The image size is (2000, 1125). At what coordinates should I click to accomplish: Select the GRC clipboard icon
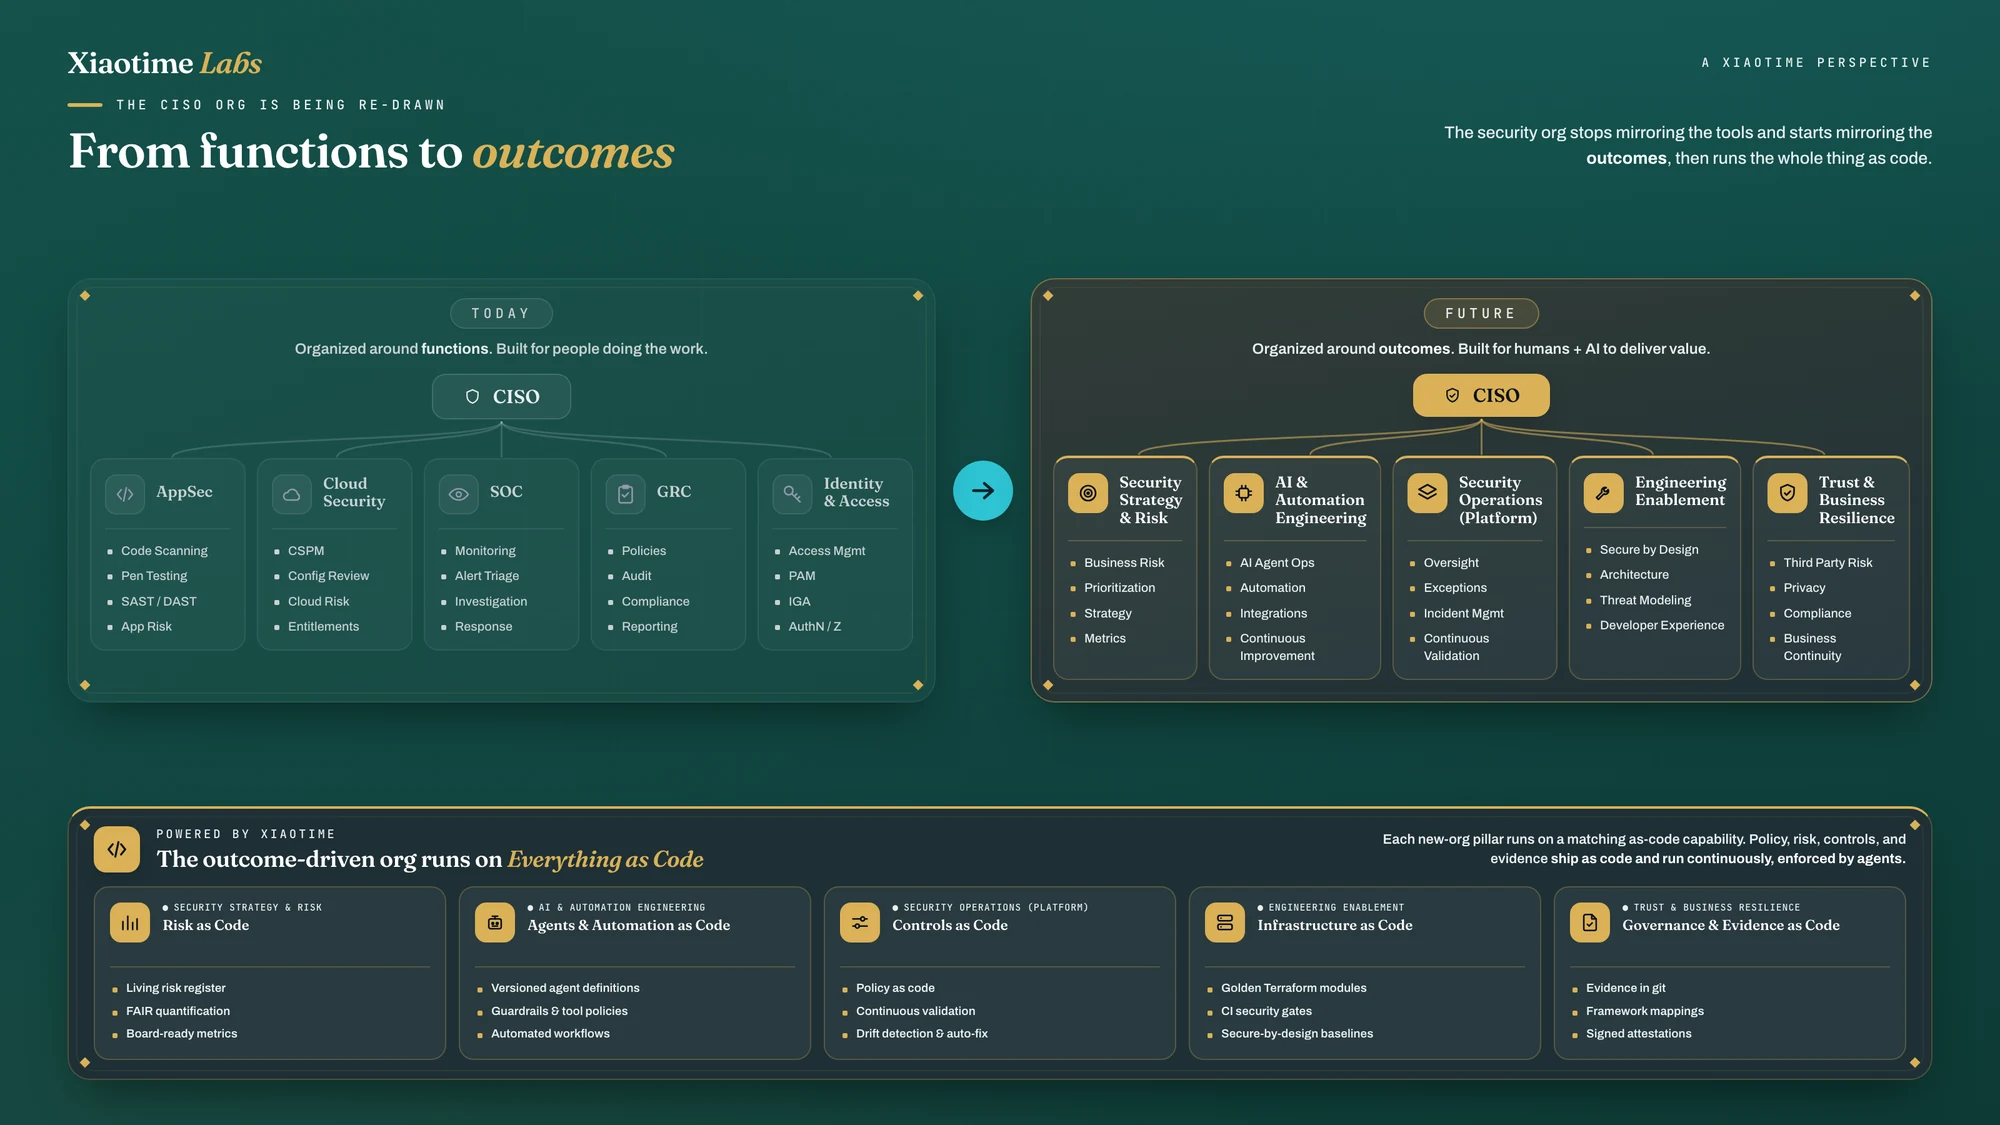pyautogui.click(x=626, y=494)
